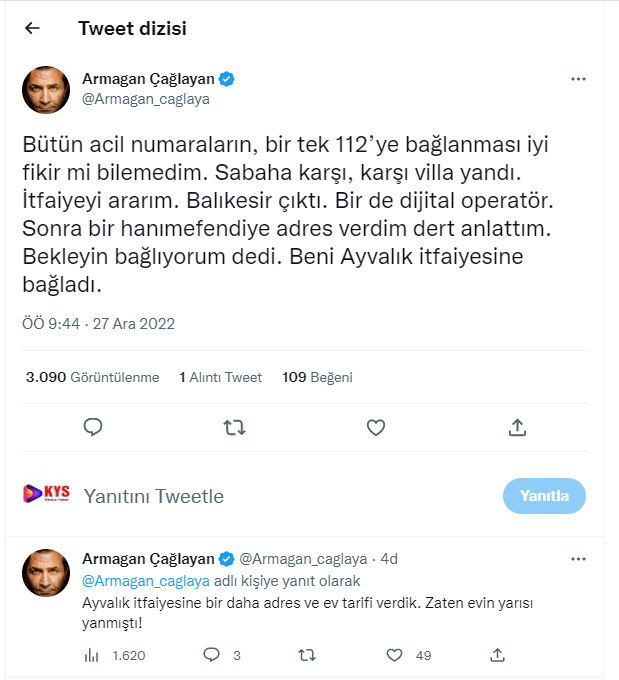Open Armagan Çağlayan's profile picture on main tweet
The width and height of the screenshot is (619, 680).
coord(46,91)
